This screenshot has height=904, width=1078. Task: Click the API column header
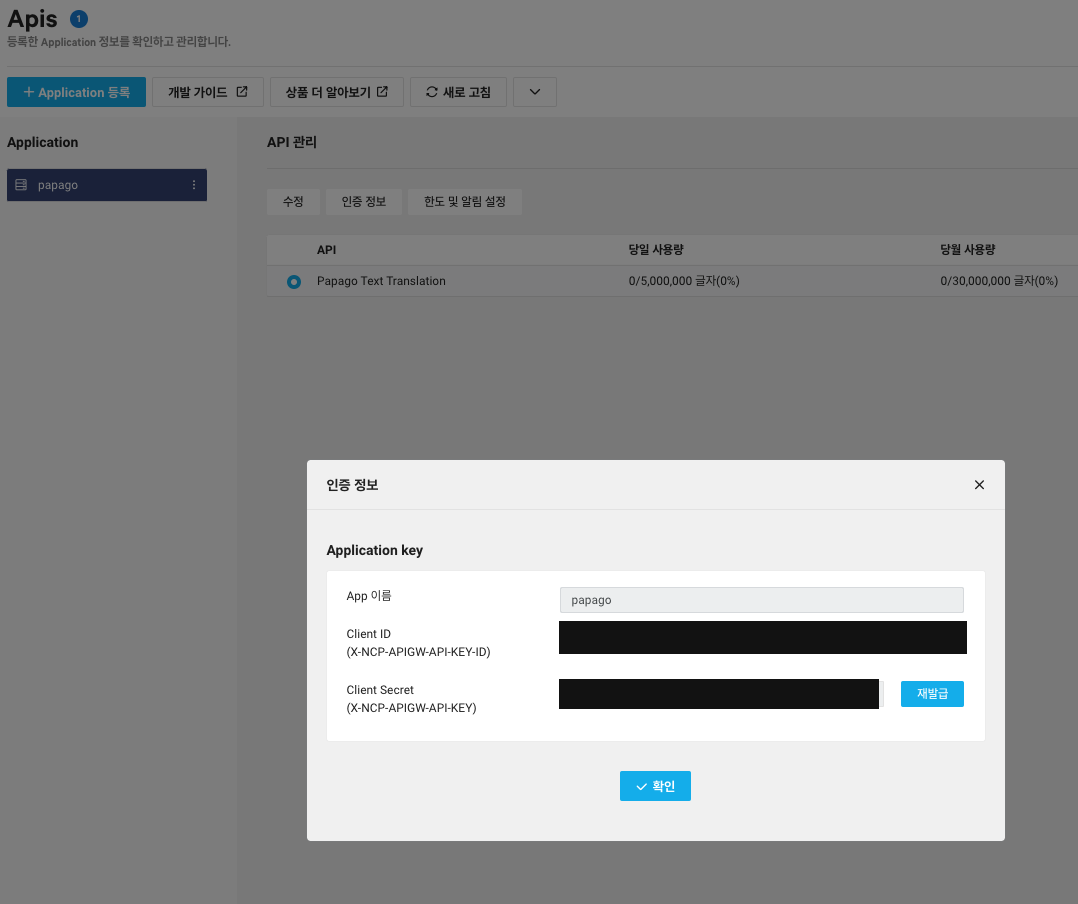327,250
